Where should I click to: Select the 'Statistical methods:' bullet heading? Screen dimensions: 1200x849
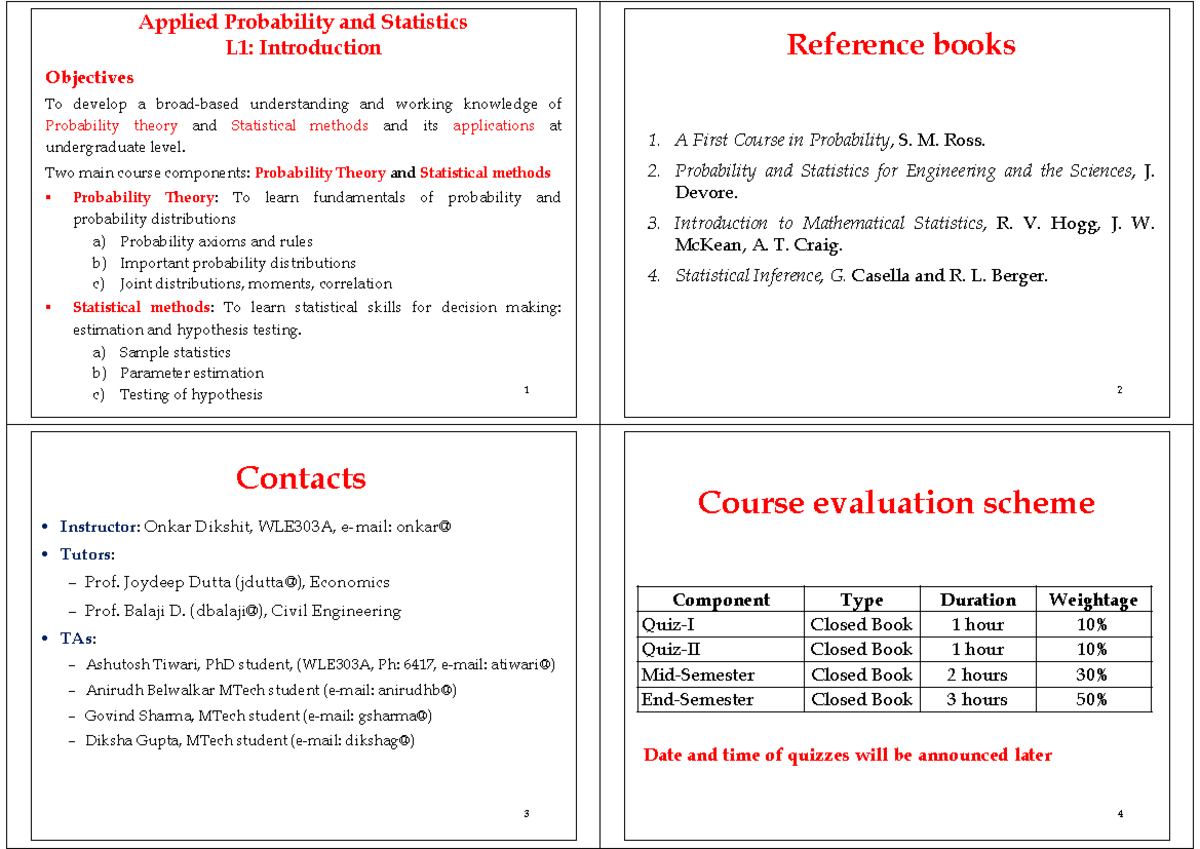(x=145, y=307)
